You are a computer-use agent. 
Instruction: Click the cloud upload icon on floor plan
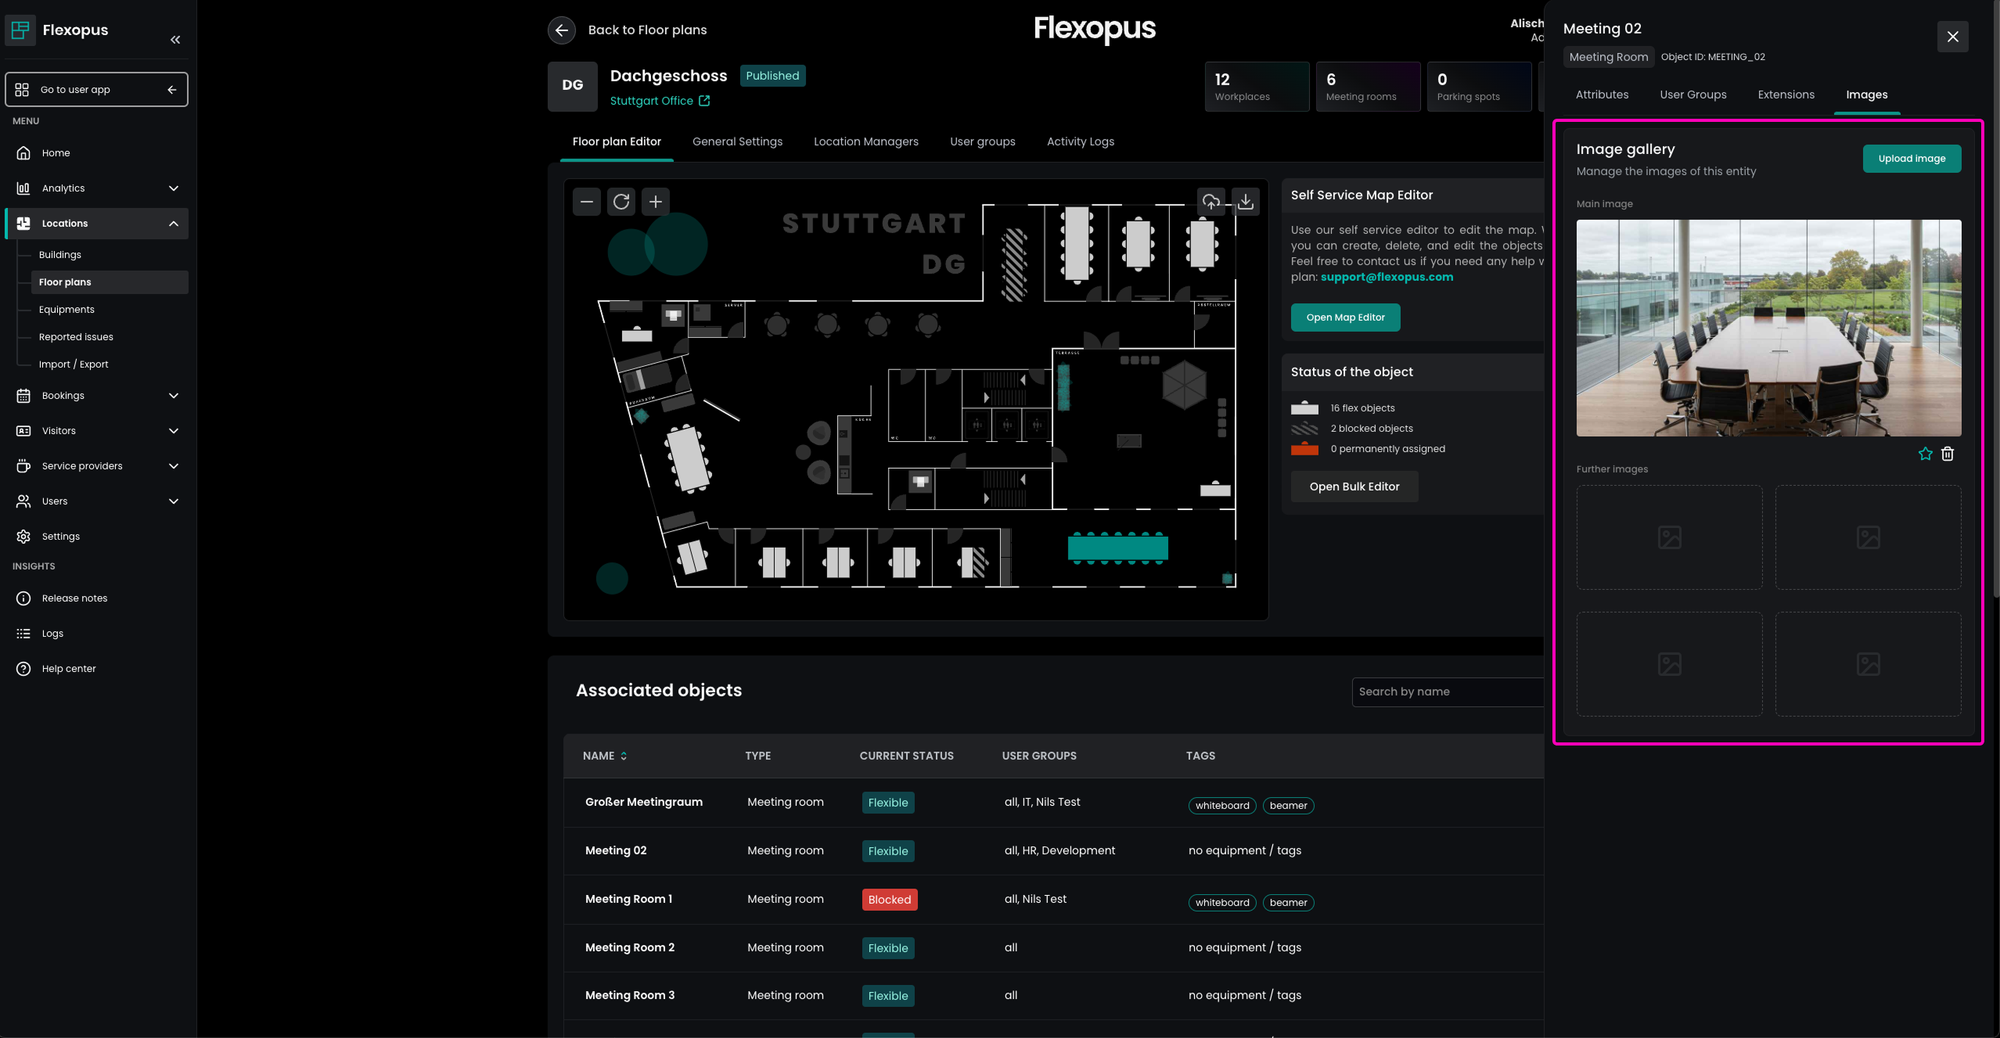(1211, 202)
